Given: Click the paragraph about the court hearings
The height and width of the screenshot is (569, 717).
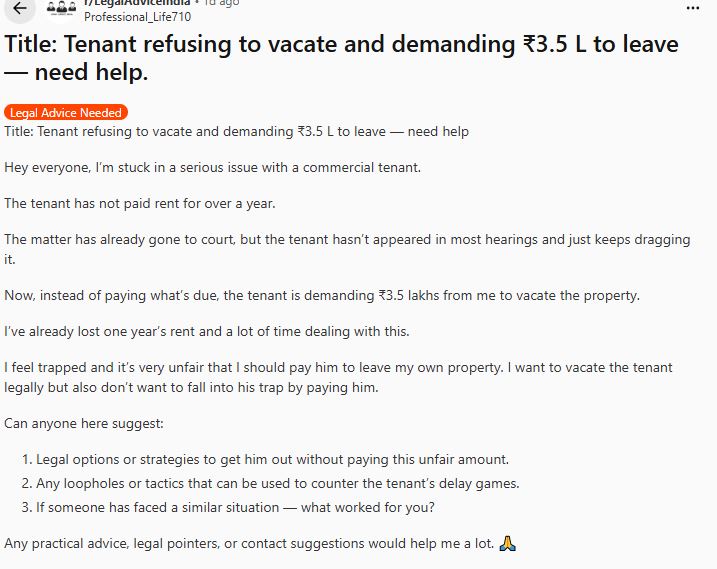Looking at the screenshot, I should point(340,248).
